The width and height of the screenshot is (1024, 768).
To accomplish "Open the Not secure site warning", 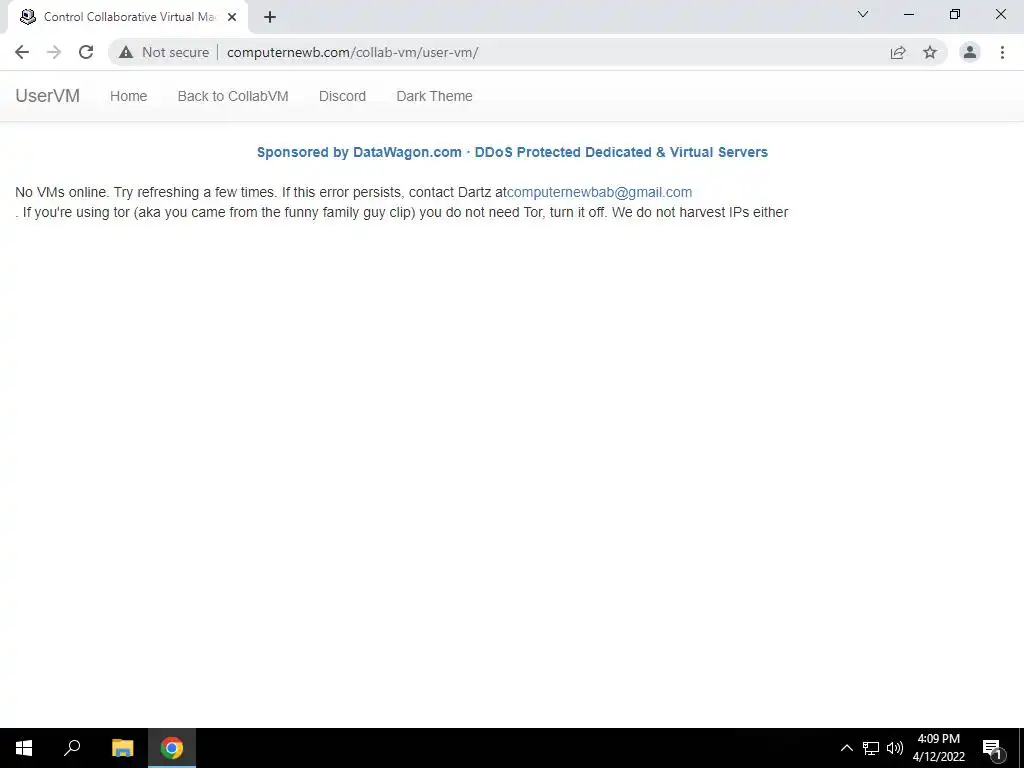I will click(164, 52).
